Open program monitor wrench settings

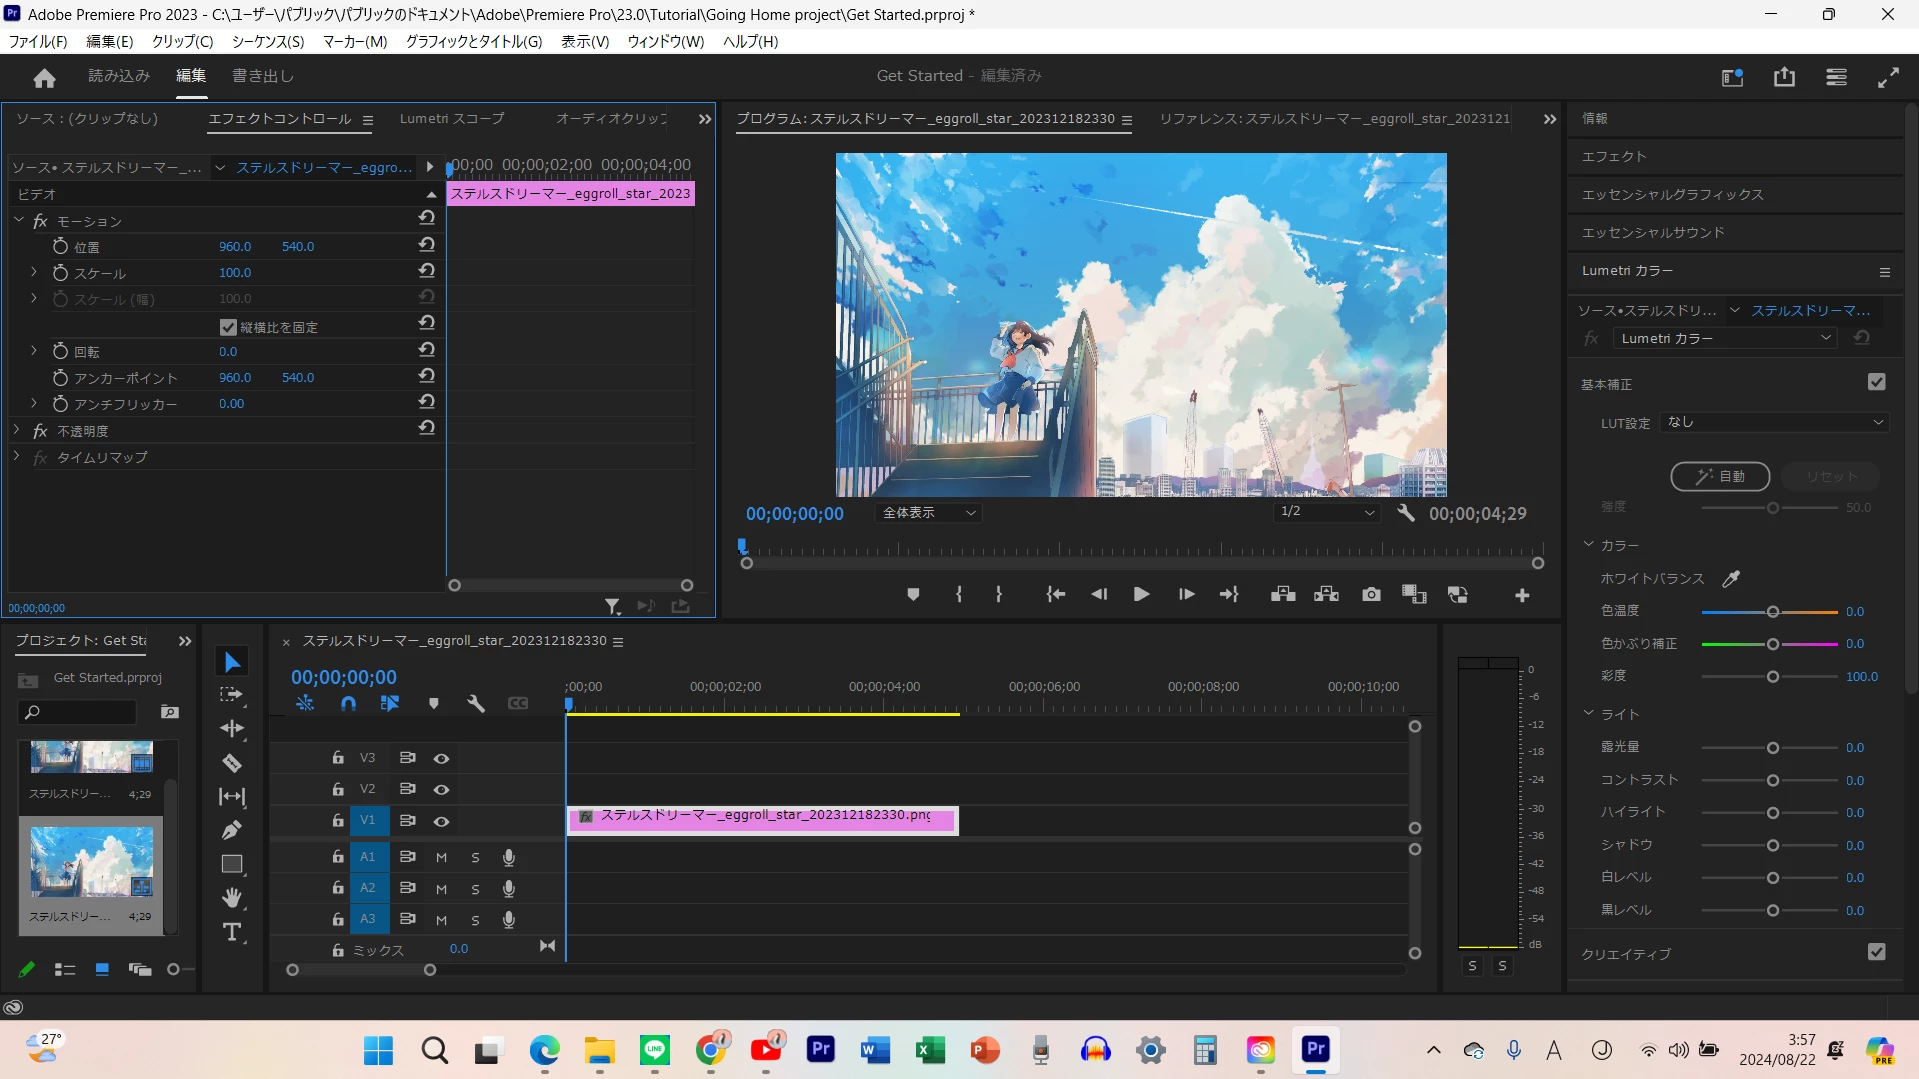pos(1406,513)
